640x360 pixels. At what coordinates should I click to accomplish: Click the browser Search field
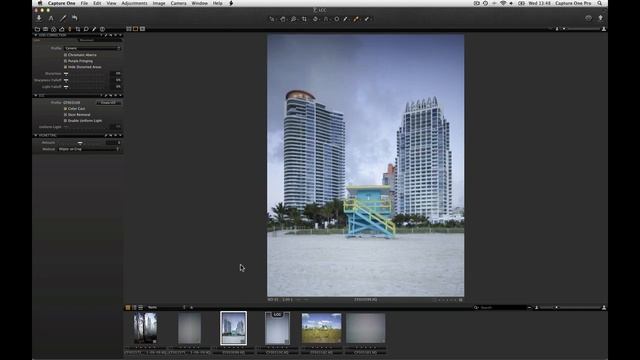500,307
